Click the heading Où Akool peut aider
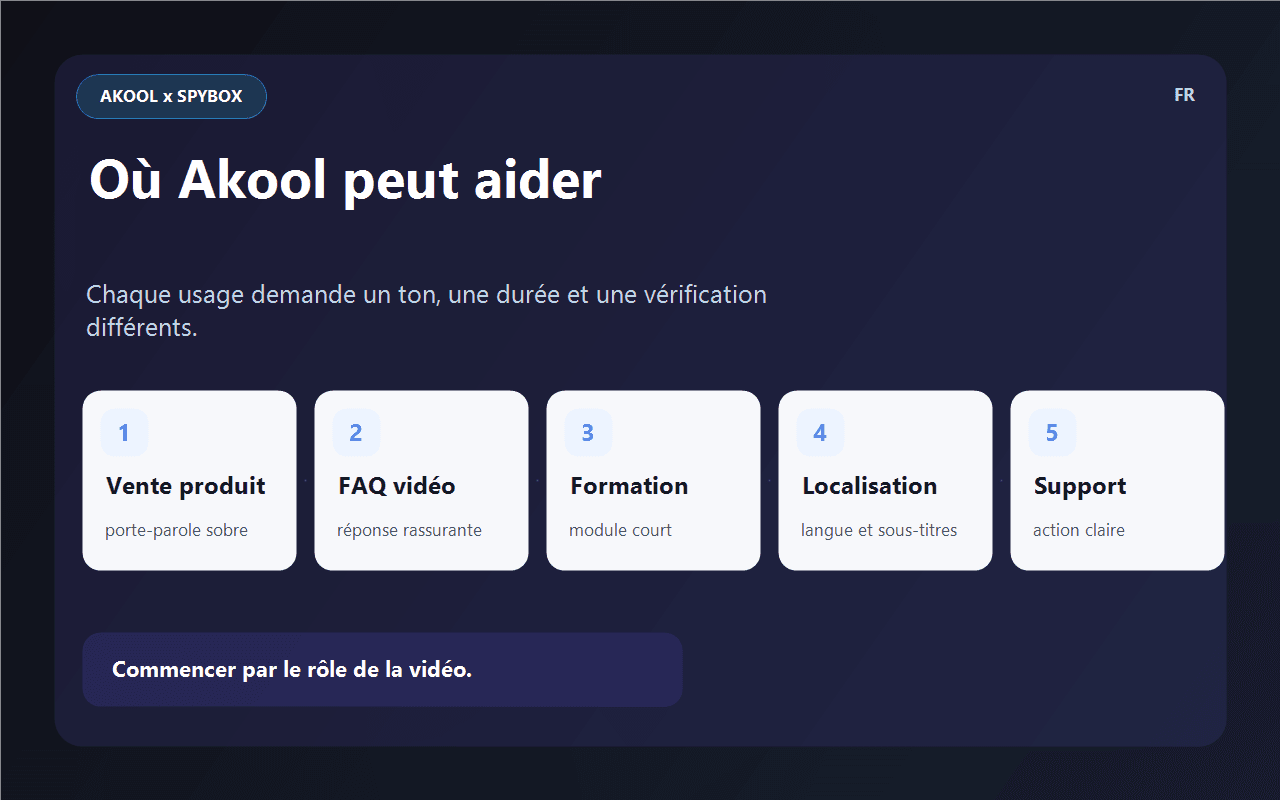 [x=345, y=181]
